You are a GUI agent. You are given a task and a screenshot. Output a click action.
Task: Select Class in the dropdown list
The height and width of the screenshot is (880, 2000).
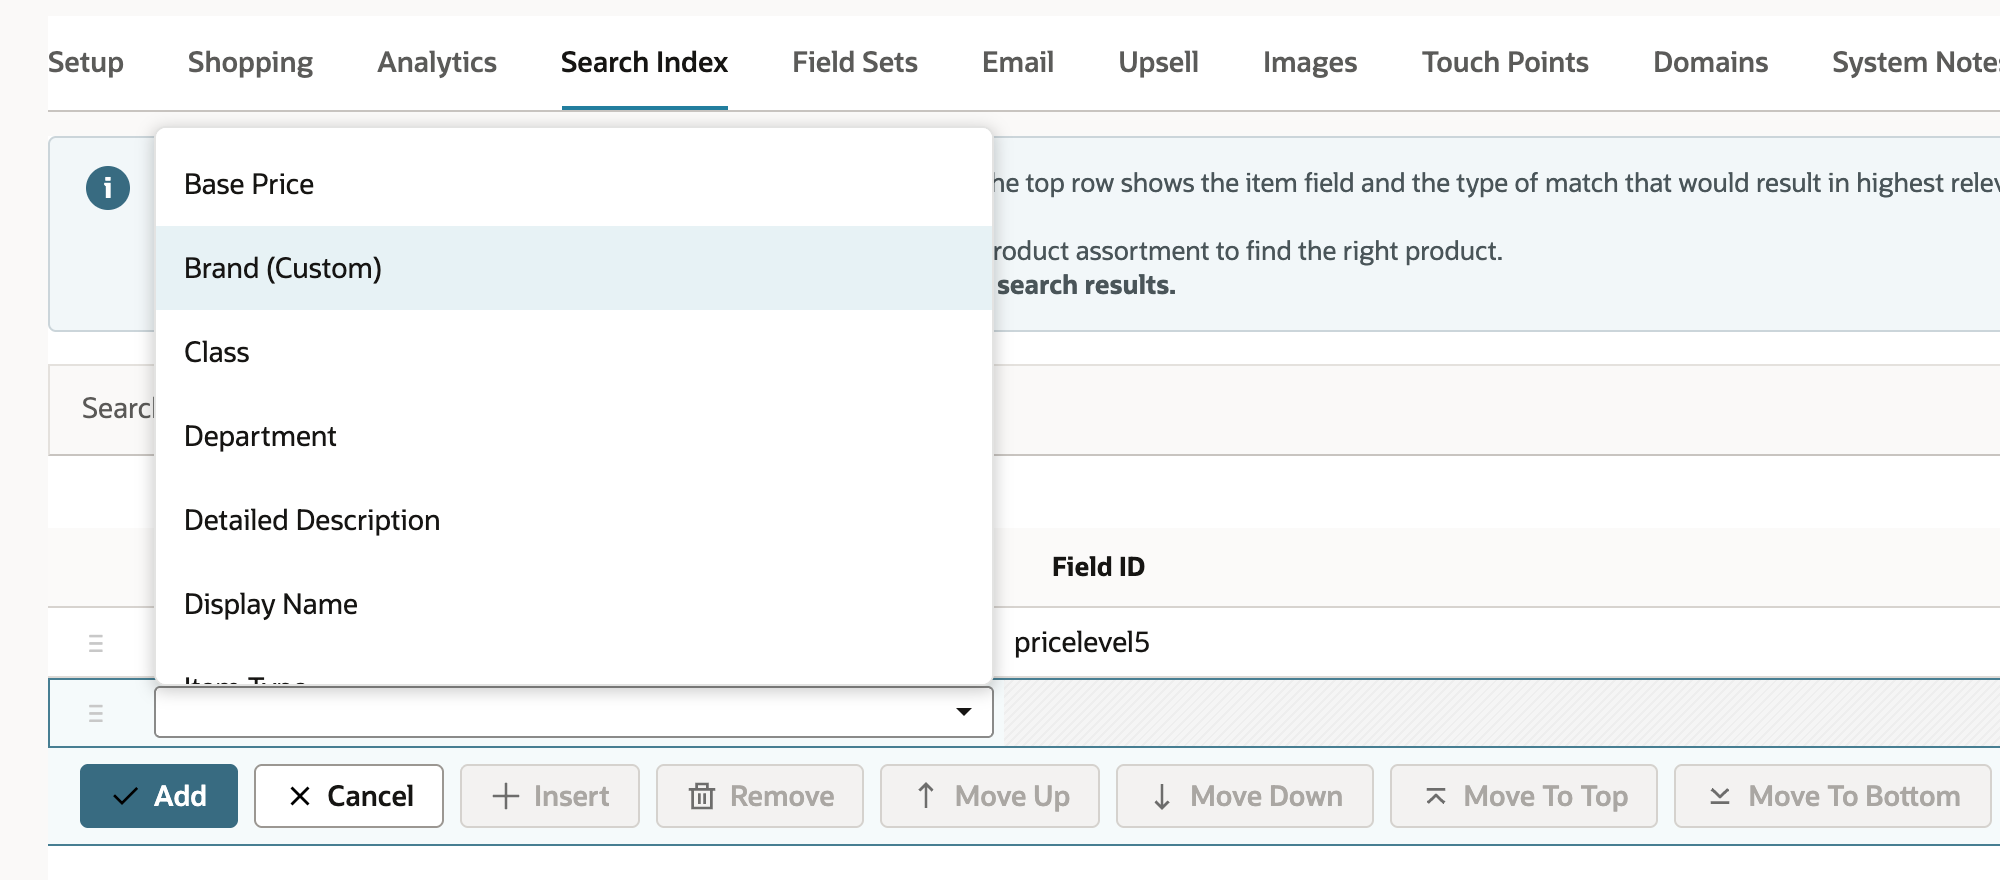(574, 352)
